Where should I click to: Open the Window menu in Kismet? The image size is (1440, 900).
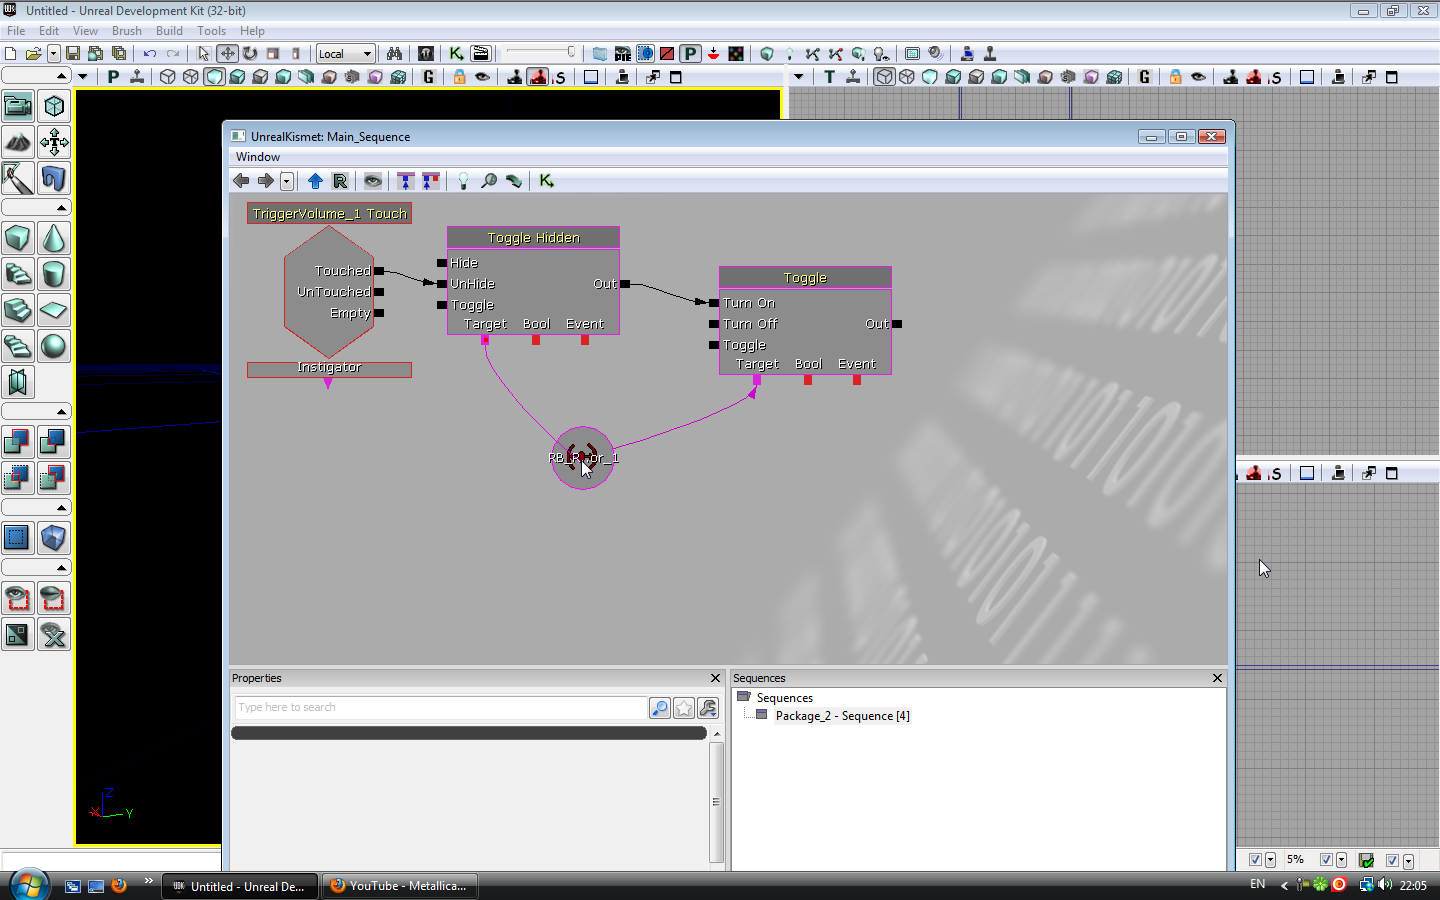[x=258, y=157]
